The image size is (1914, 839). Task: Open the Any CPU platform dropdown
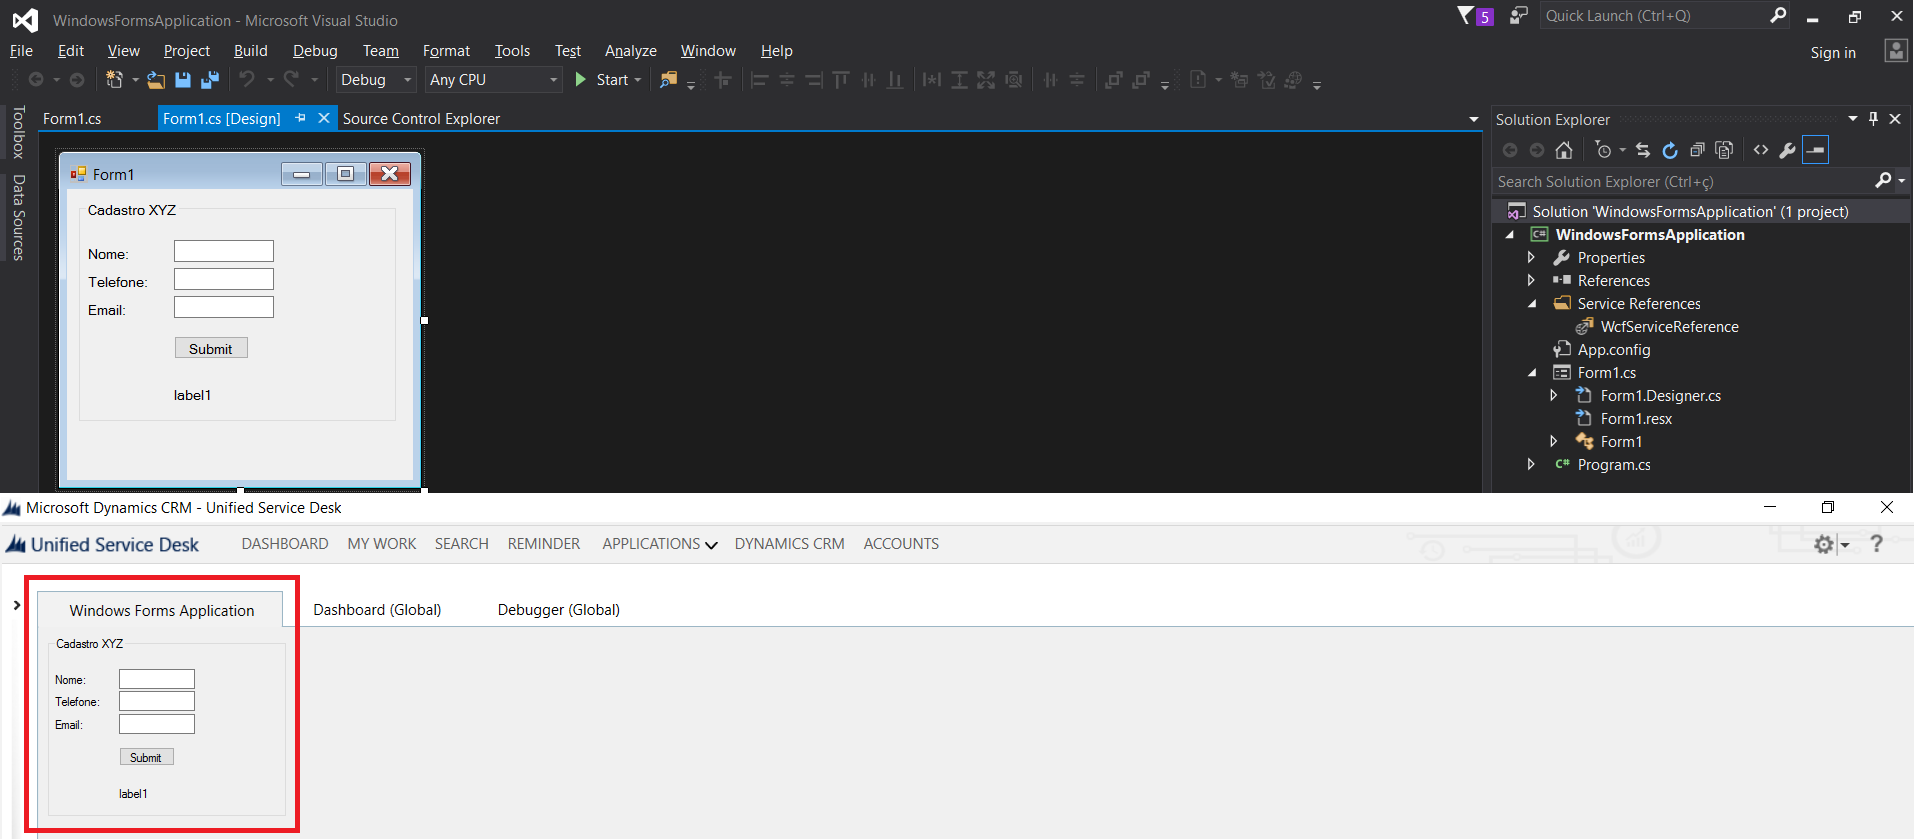493,80
